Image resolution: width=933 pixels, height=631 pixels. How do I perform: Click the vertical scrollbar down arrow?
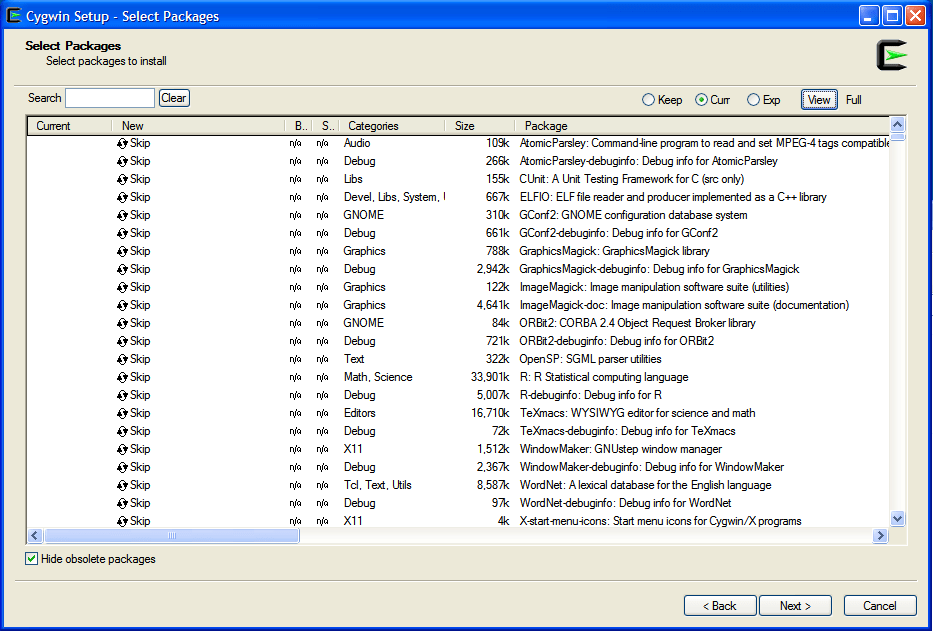897,519
